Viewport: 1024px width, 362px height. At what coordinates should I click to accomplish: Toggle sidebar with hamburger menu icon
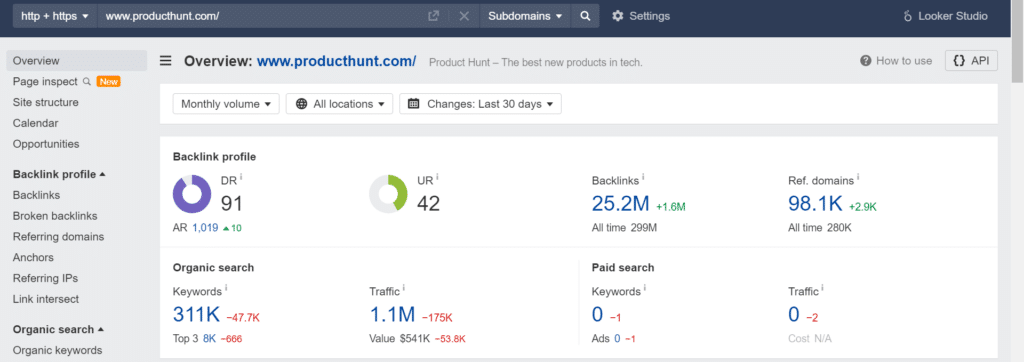166,61
